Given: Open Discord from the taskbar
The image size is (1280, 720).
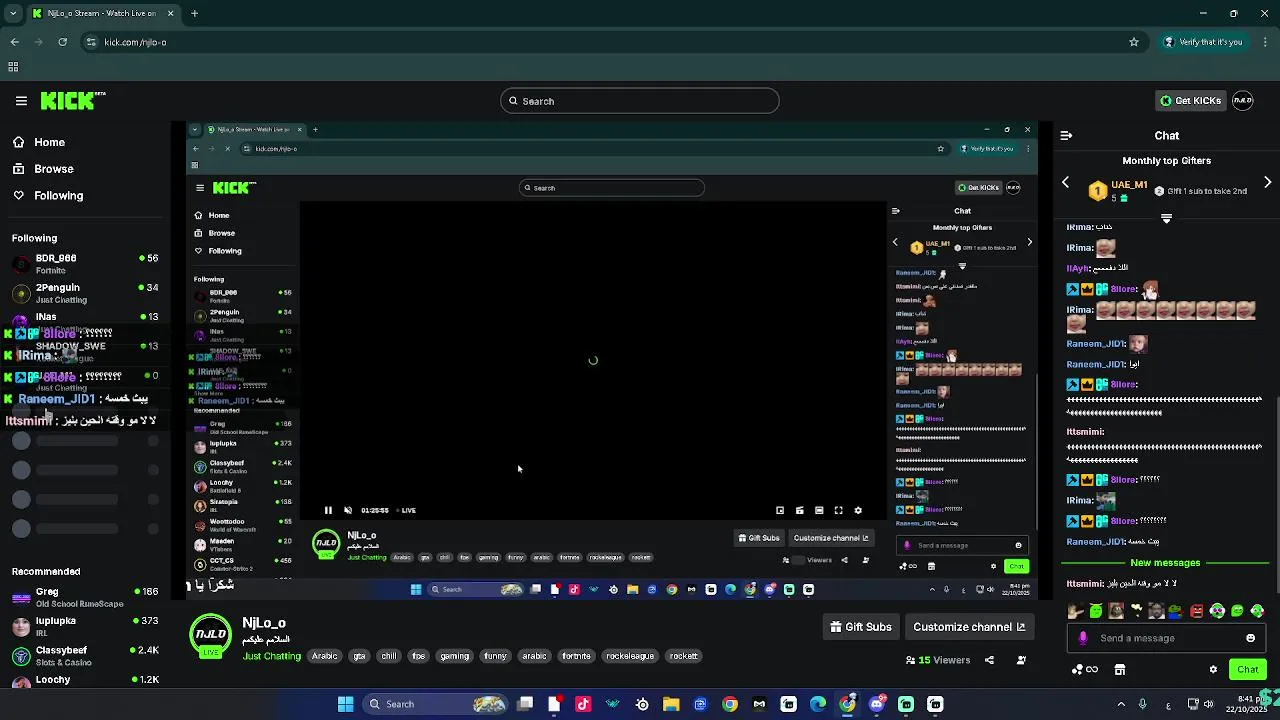Looking at the screenshot, I should point(877,704).
